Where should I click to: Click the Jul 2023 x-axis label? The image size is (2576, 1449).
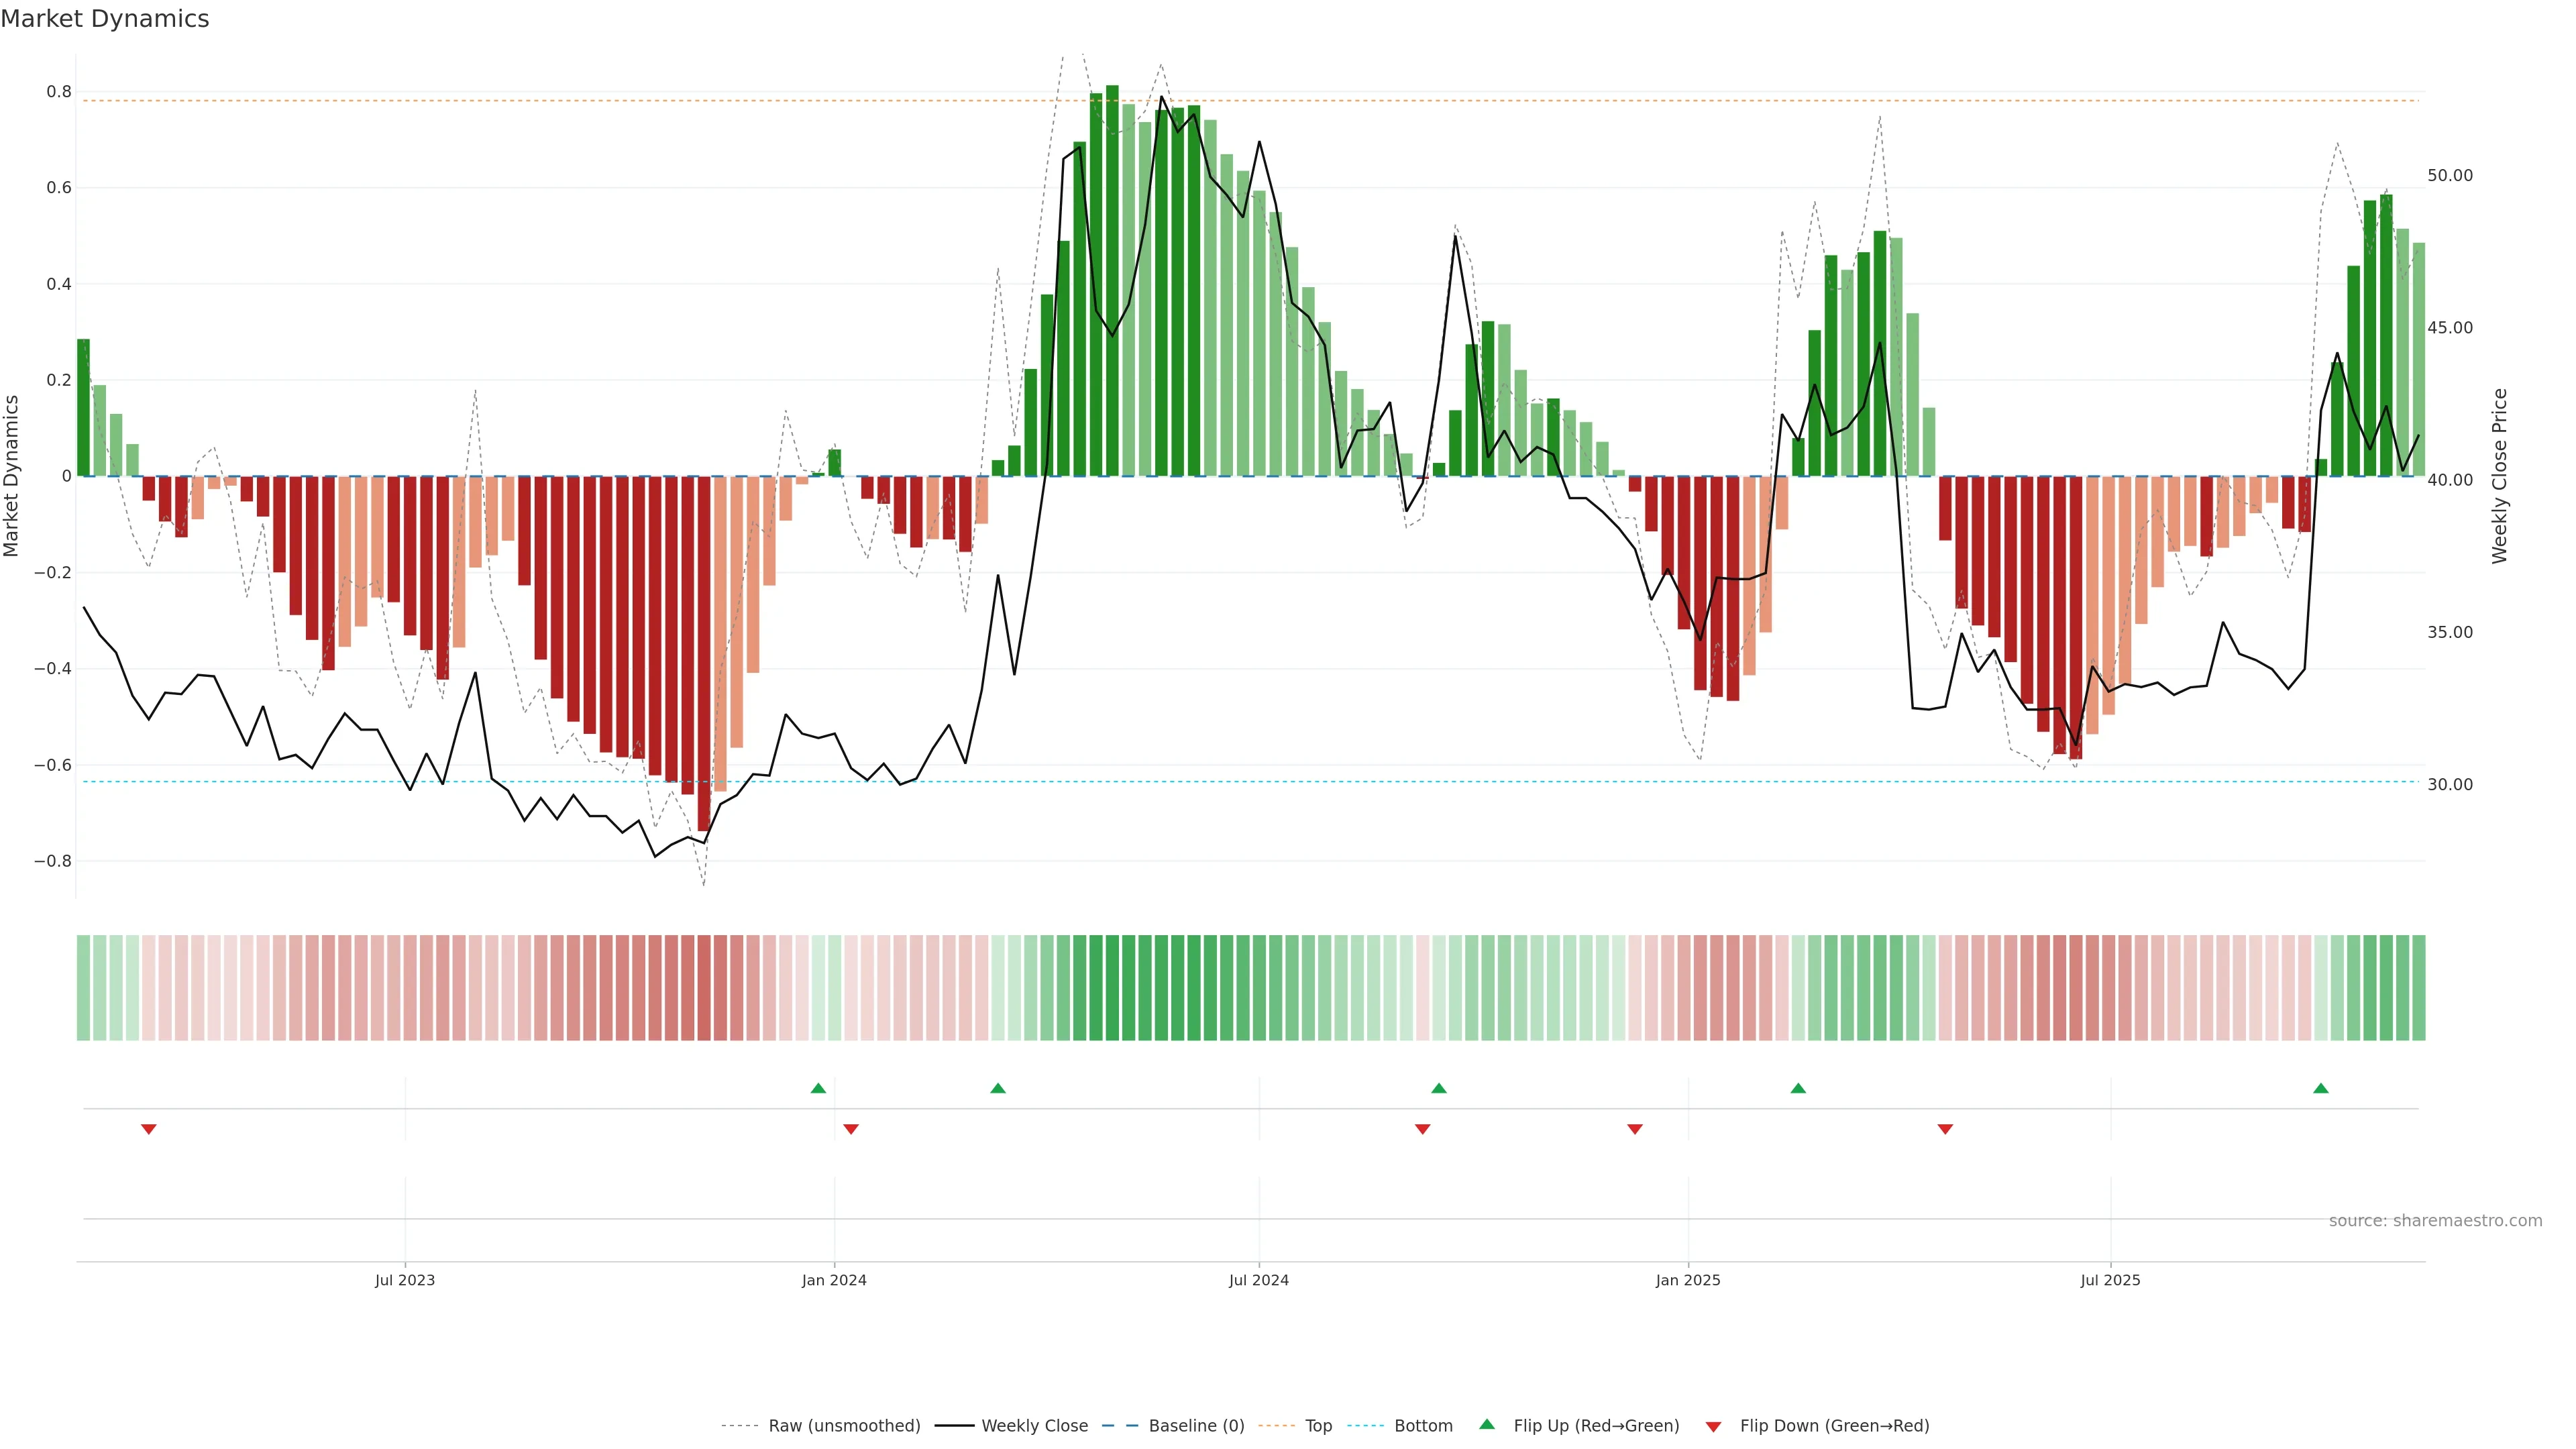pos(405,1280)
